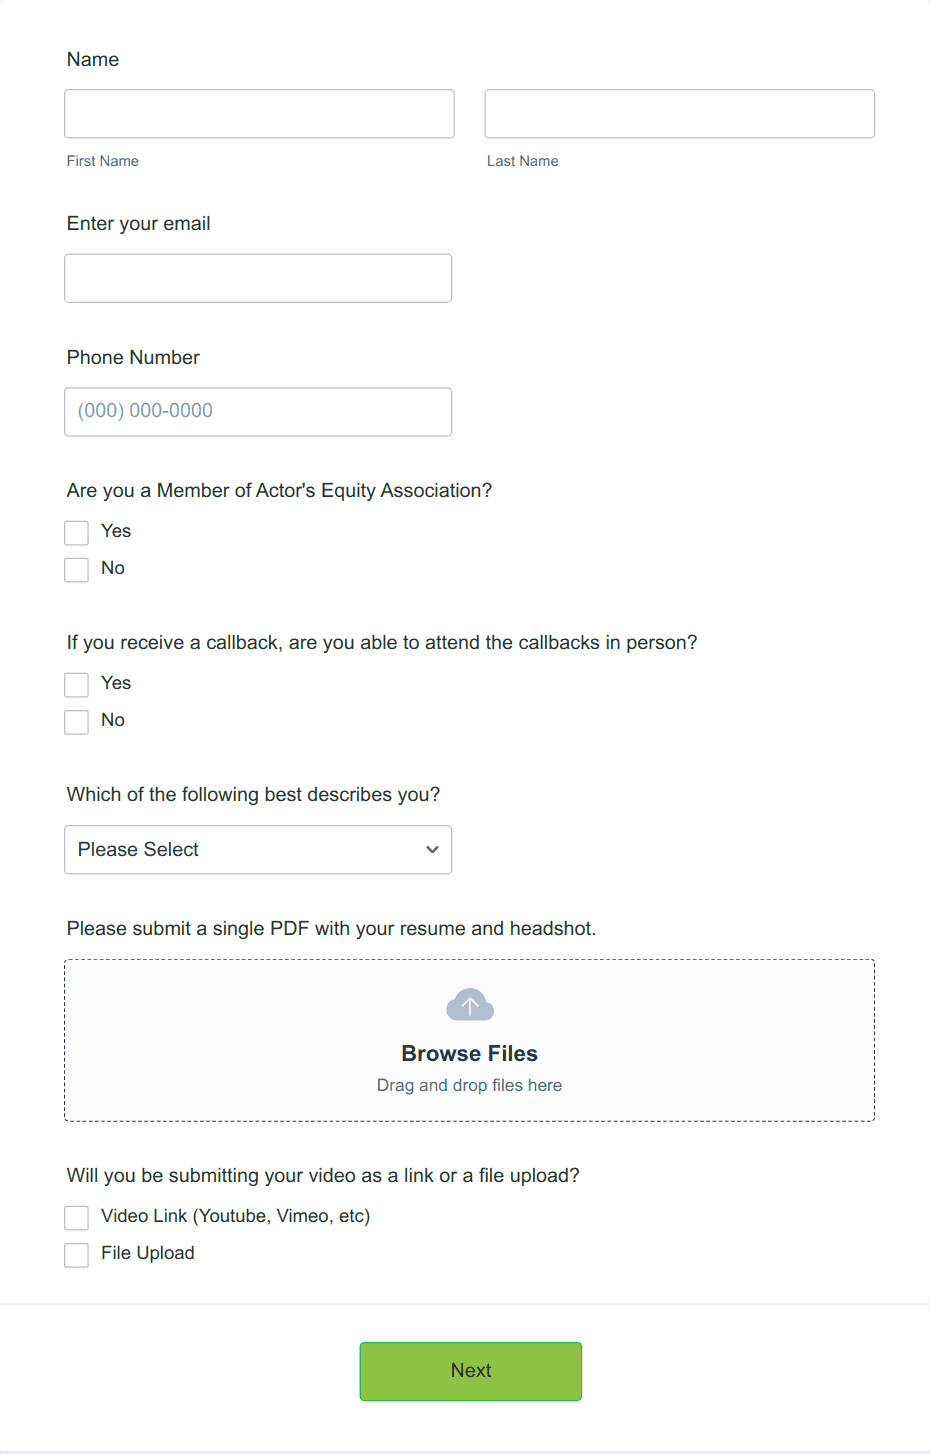
Task: Click the Next button
Action: click(470, 1371)
